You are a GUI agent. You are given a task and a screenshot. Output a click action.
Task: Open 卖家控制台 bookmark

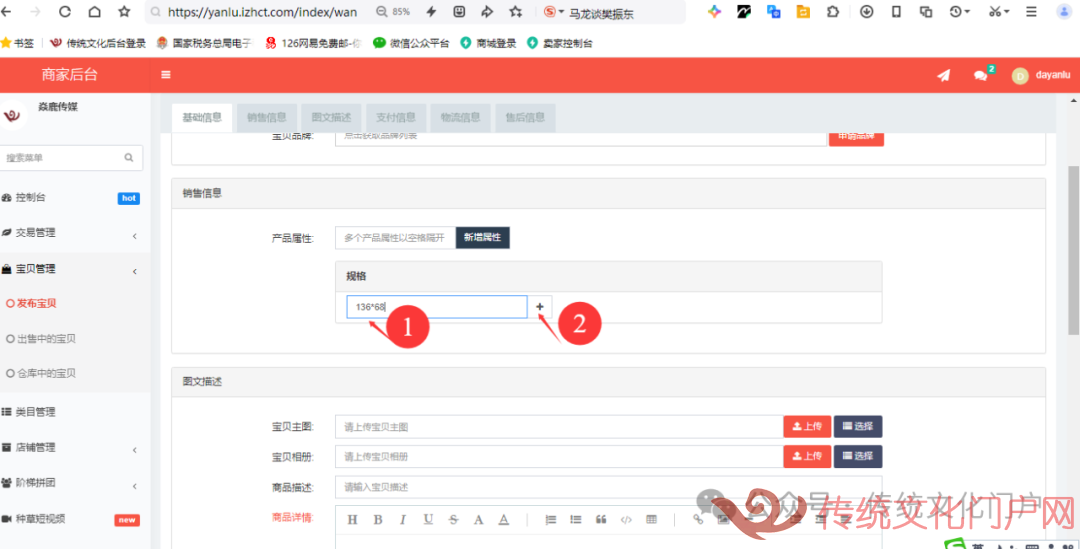tap(560, 43)
